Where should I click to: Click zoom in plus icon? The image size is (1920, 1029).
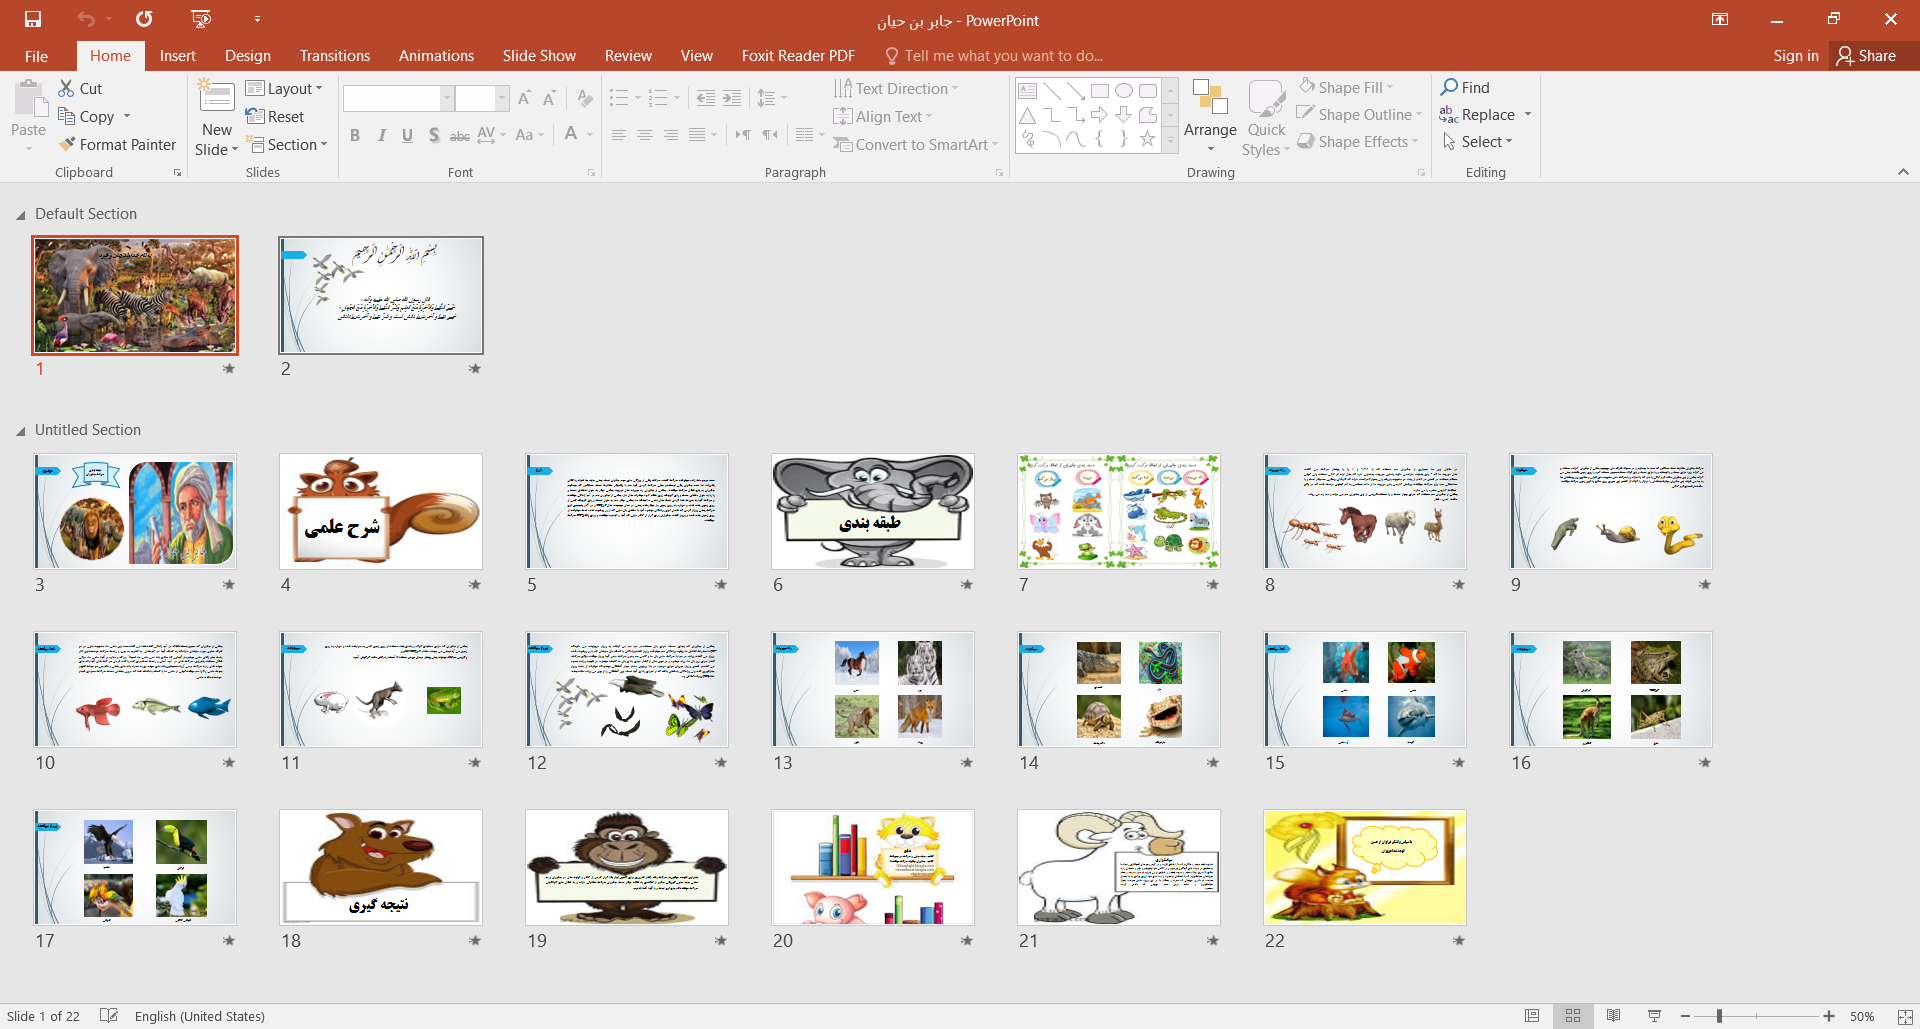[1829, 1016]
